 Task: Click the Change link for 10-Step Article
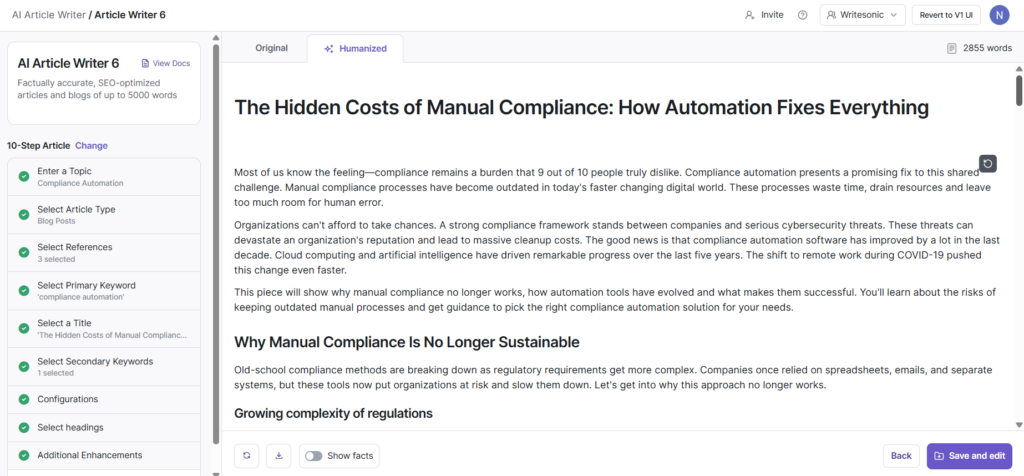click(x=91, y=145)
